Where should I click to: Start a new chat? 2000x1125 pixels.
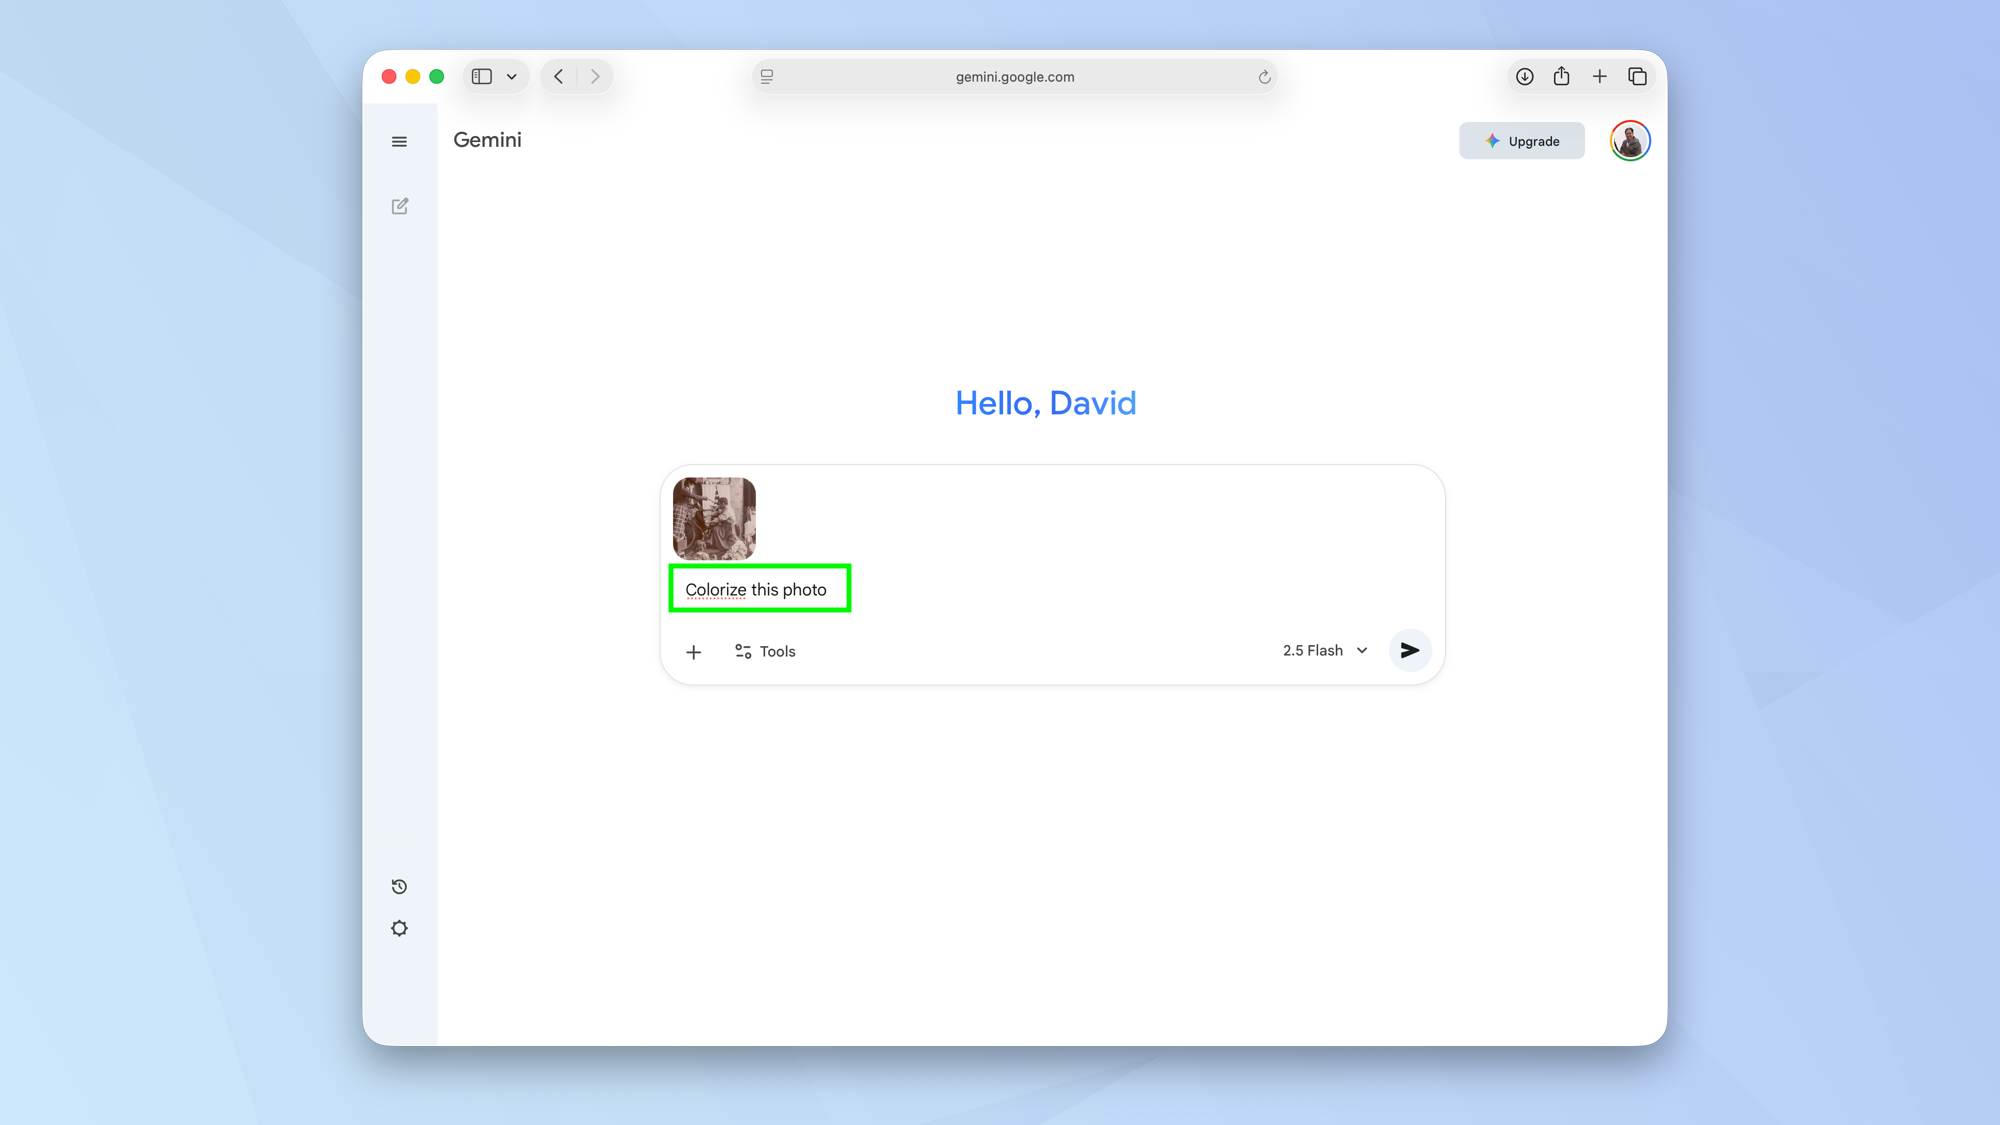399,206
